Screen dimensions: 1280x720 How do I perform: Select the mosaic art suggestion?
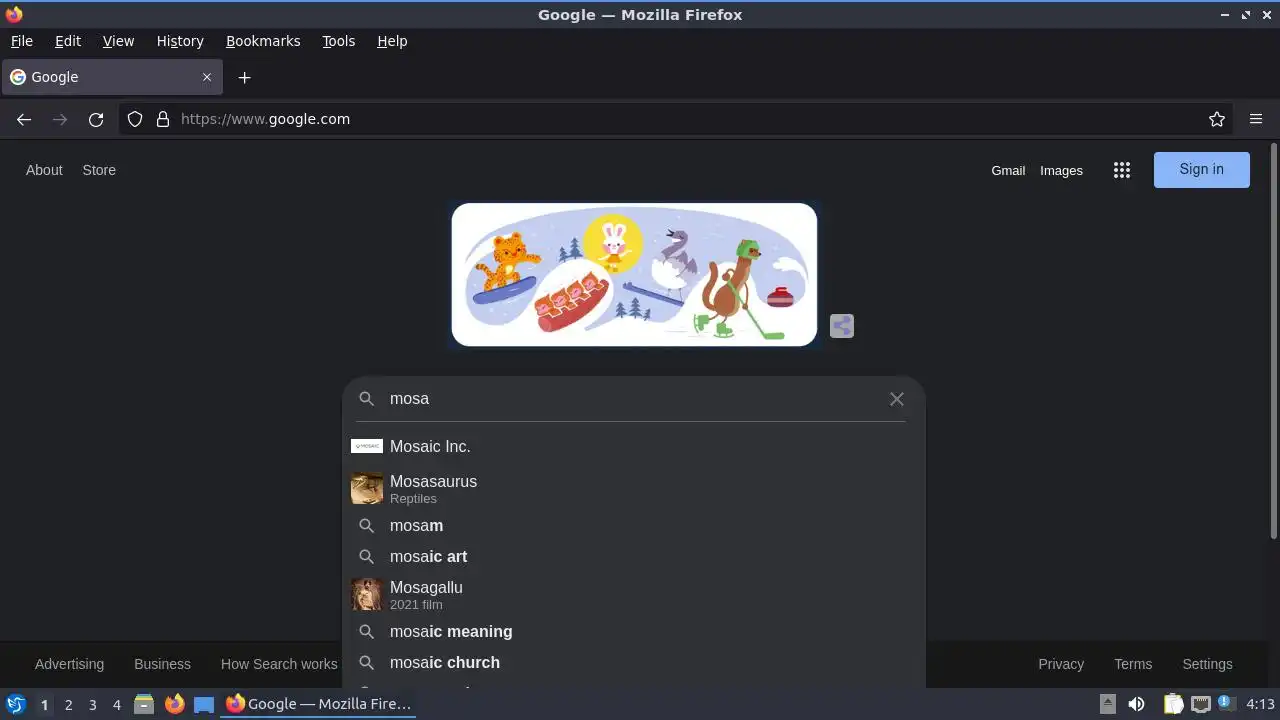point(634,557)
